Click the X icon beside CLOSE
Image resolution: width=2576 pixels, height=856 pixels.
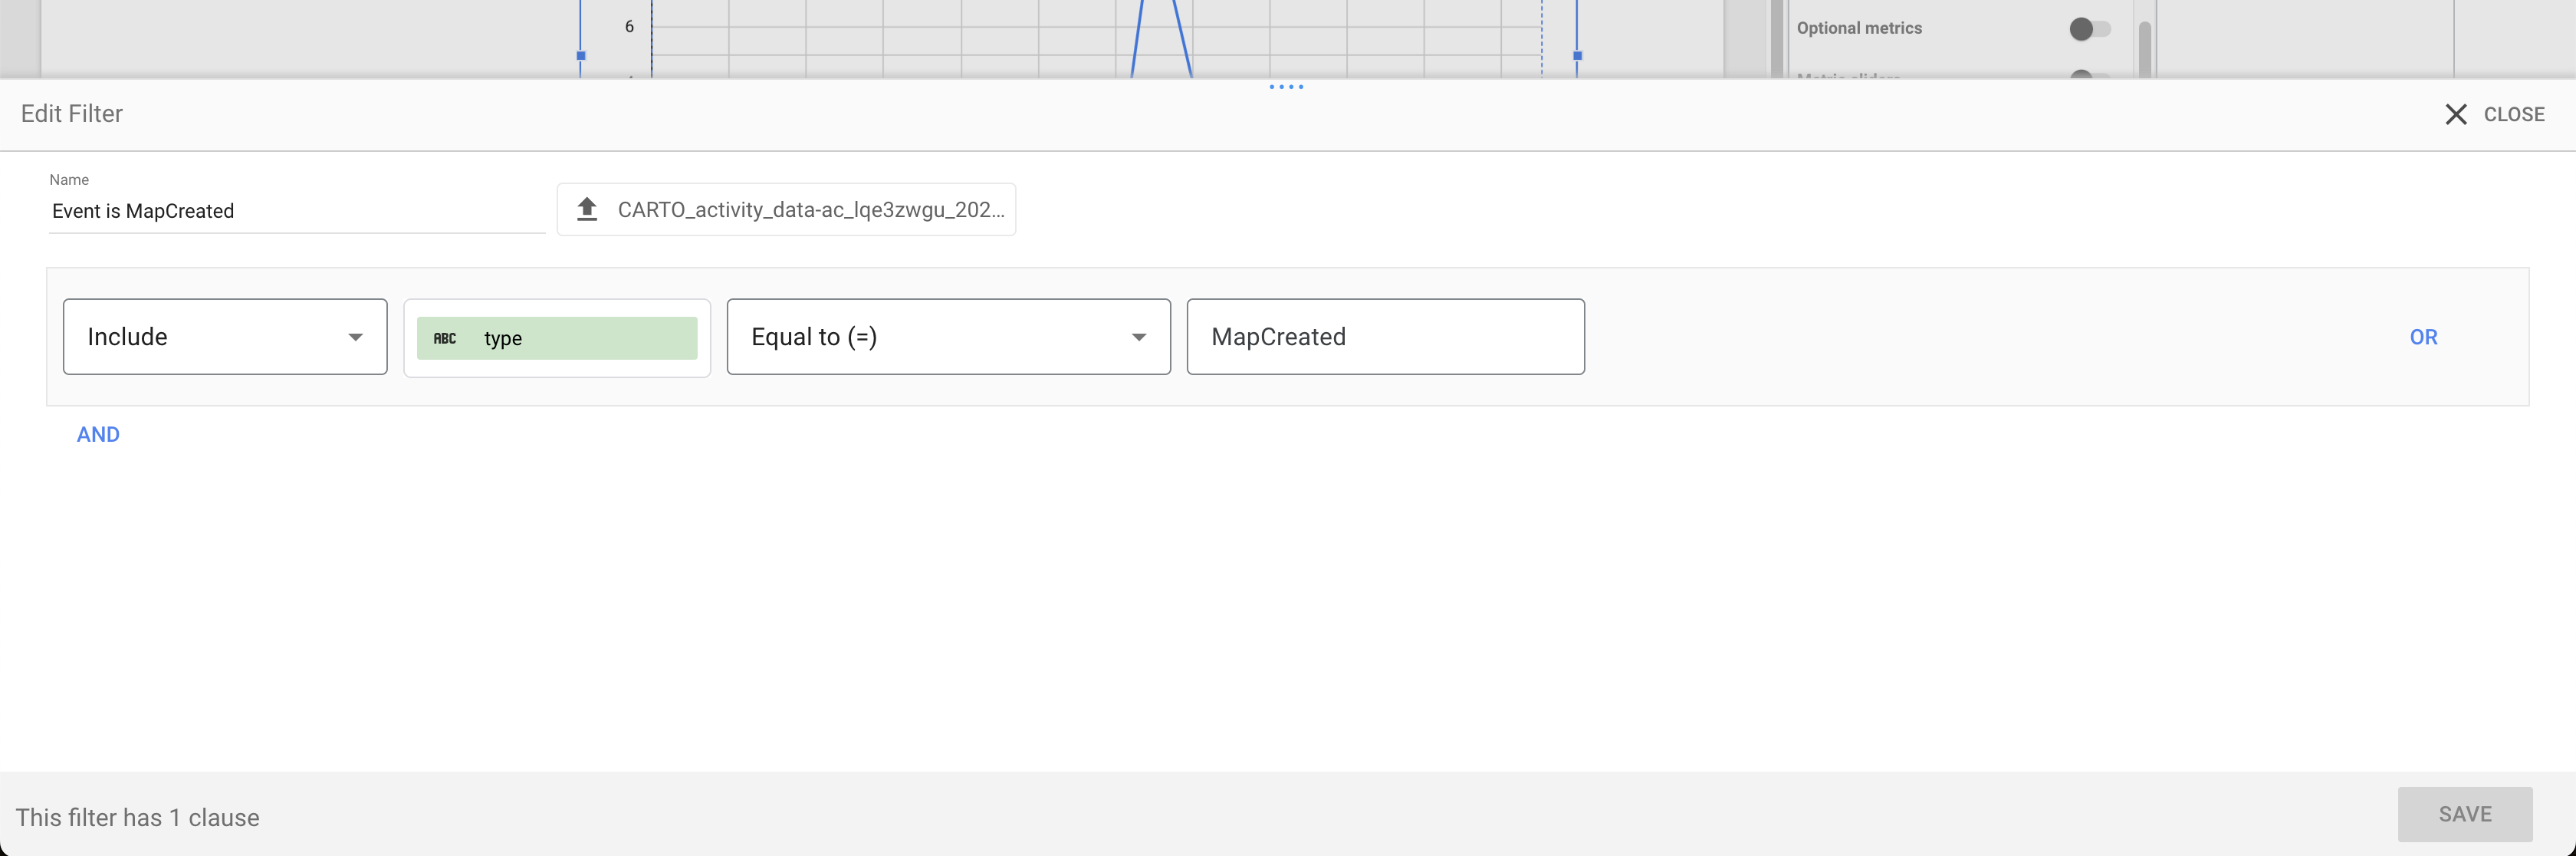coord(2455,114)
